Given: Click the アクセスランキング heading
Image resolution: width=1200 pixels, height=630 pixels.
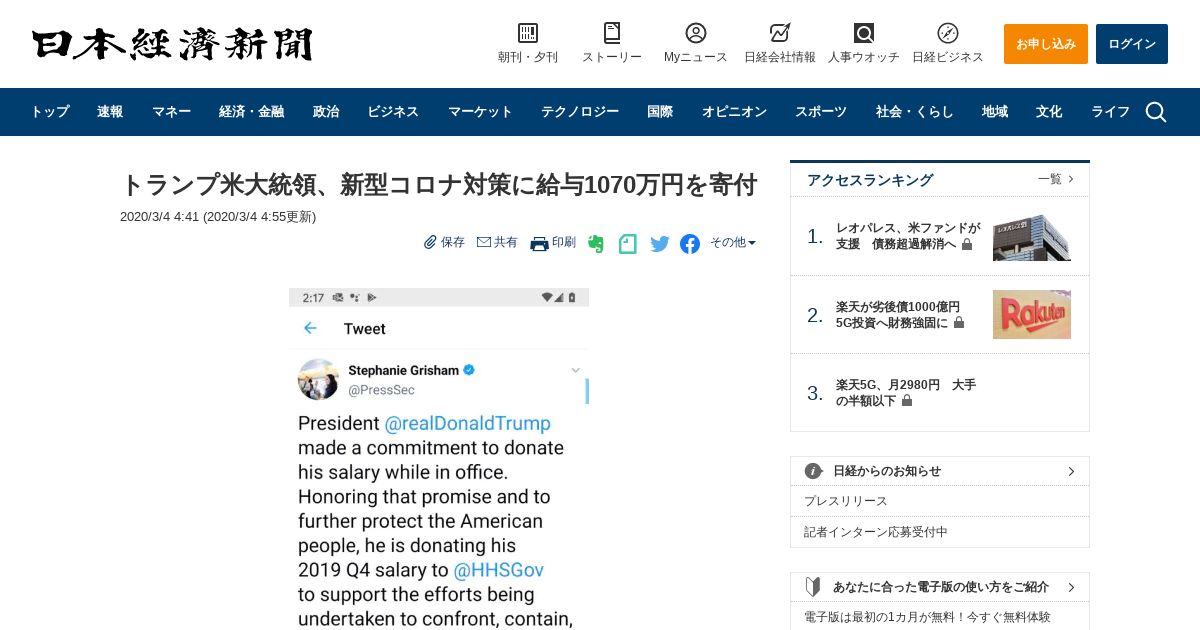Looking at the screenshot, I should (870, 180).
